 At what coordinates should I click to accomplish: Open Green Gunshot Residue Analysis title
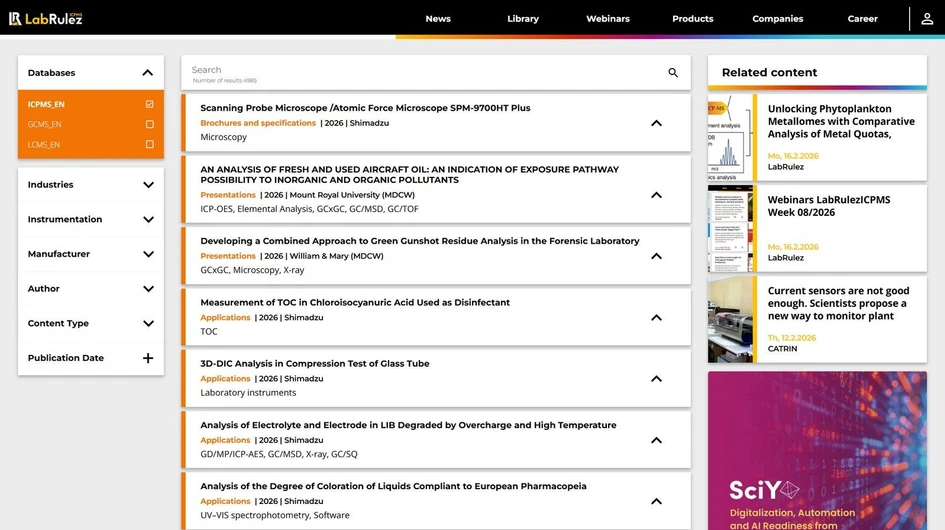point(419,241)
